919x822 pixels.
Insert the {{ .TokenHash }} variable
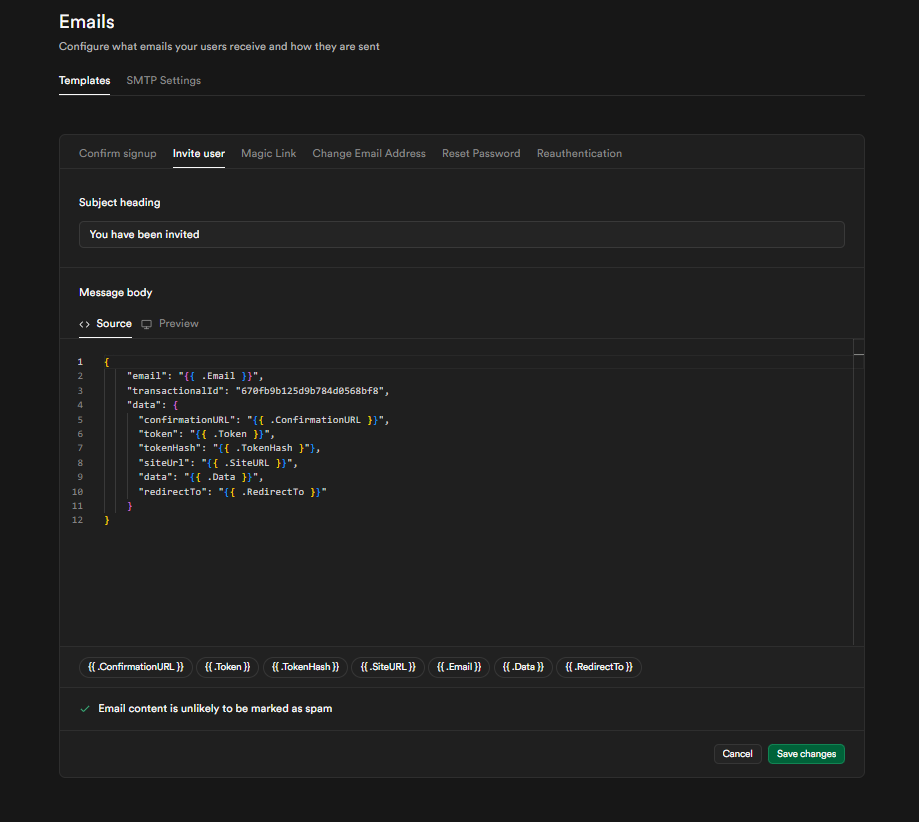pyautogui.click(x=304, y=667)
